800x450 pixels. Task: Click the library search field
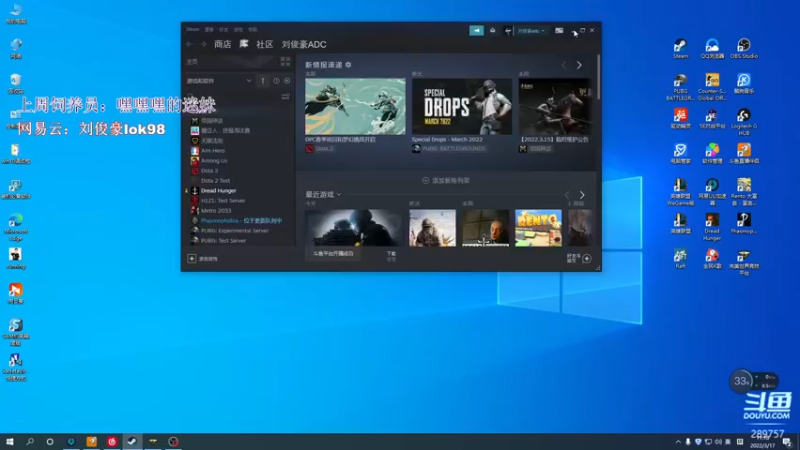tap(232, 96)
